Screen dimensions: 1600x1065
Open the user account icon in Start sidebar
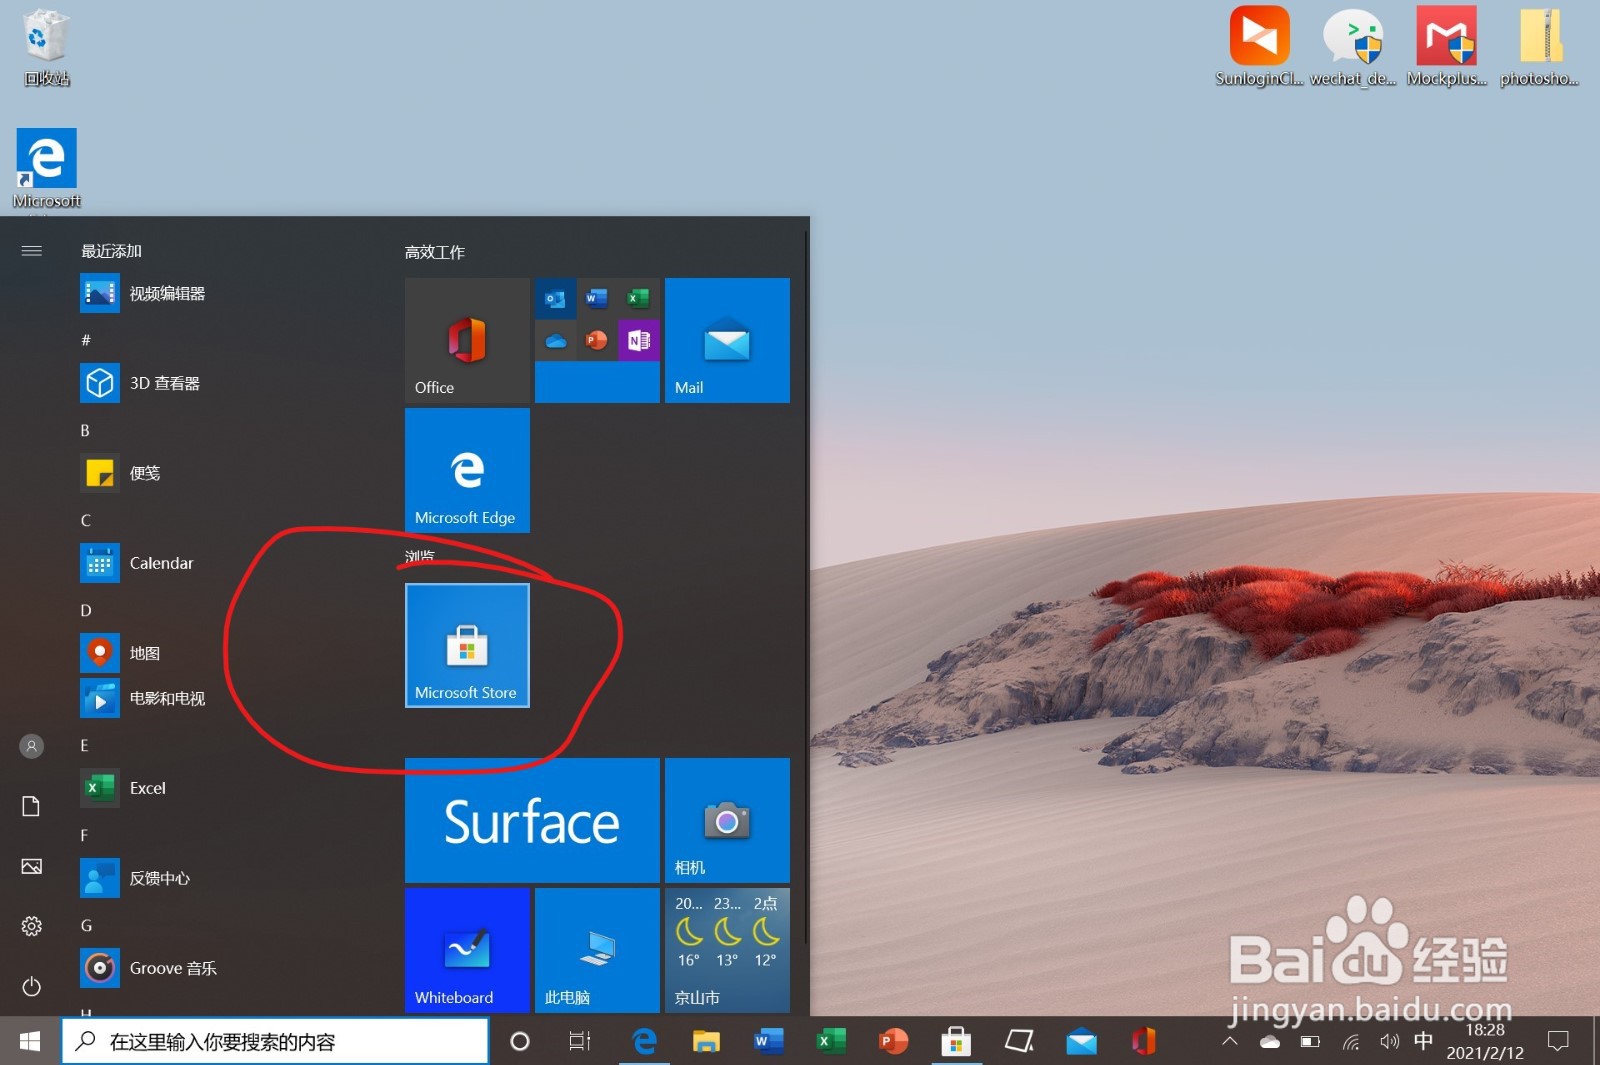32,746
